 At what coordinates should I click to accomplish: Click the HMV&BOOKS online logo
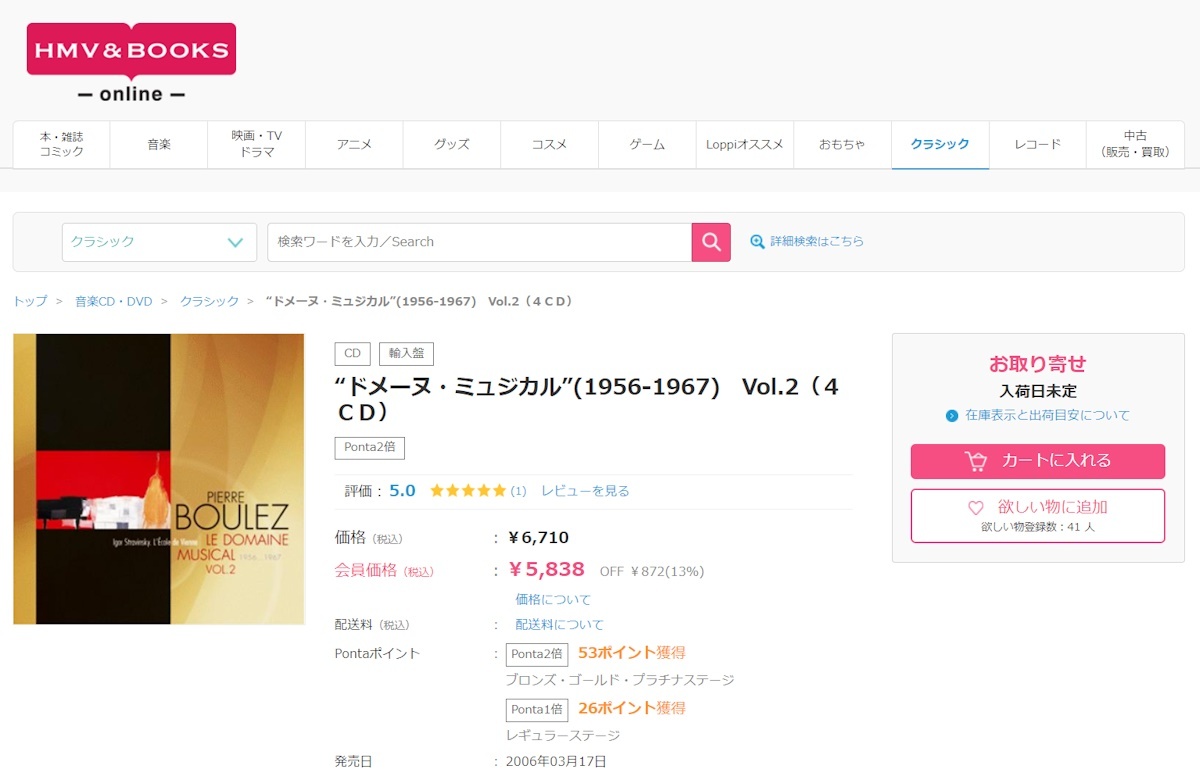[x=131, y=62]
